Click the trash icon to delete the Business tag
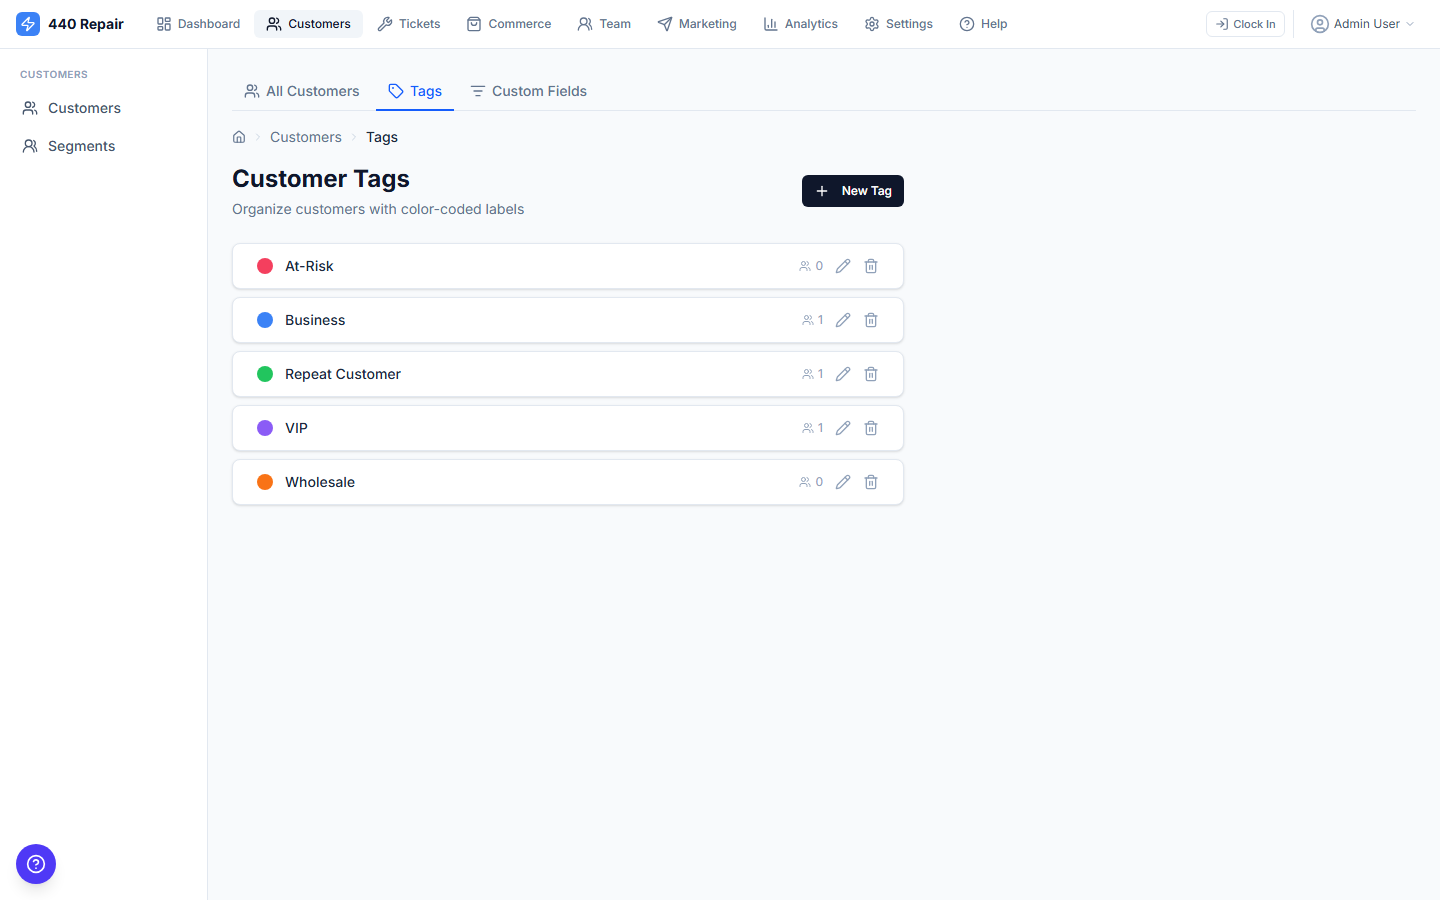Screen dimensions: 1440x900 coord(871,319)
